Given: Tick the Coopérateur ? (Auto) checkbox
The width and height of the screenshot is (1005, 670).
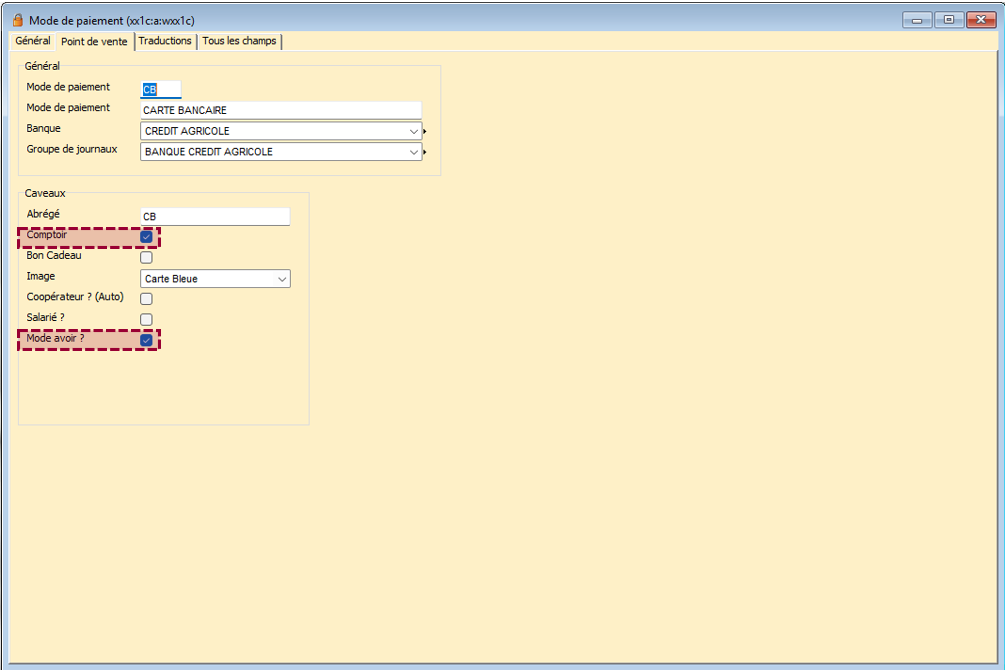Looking at the screenshot, I should click(146, 299).
